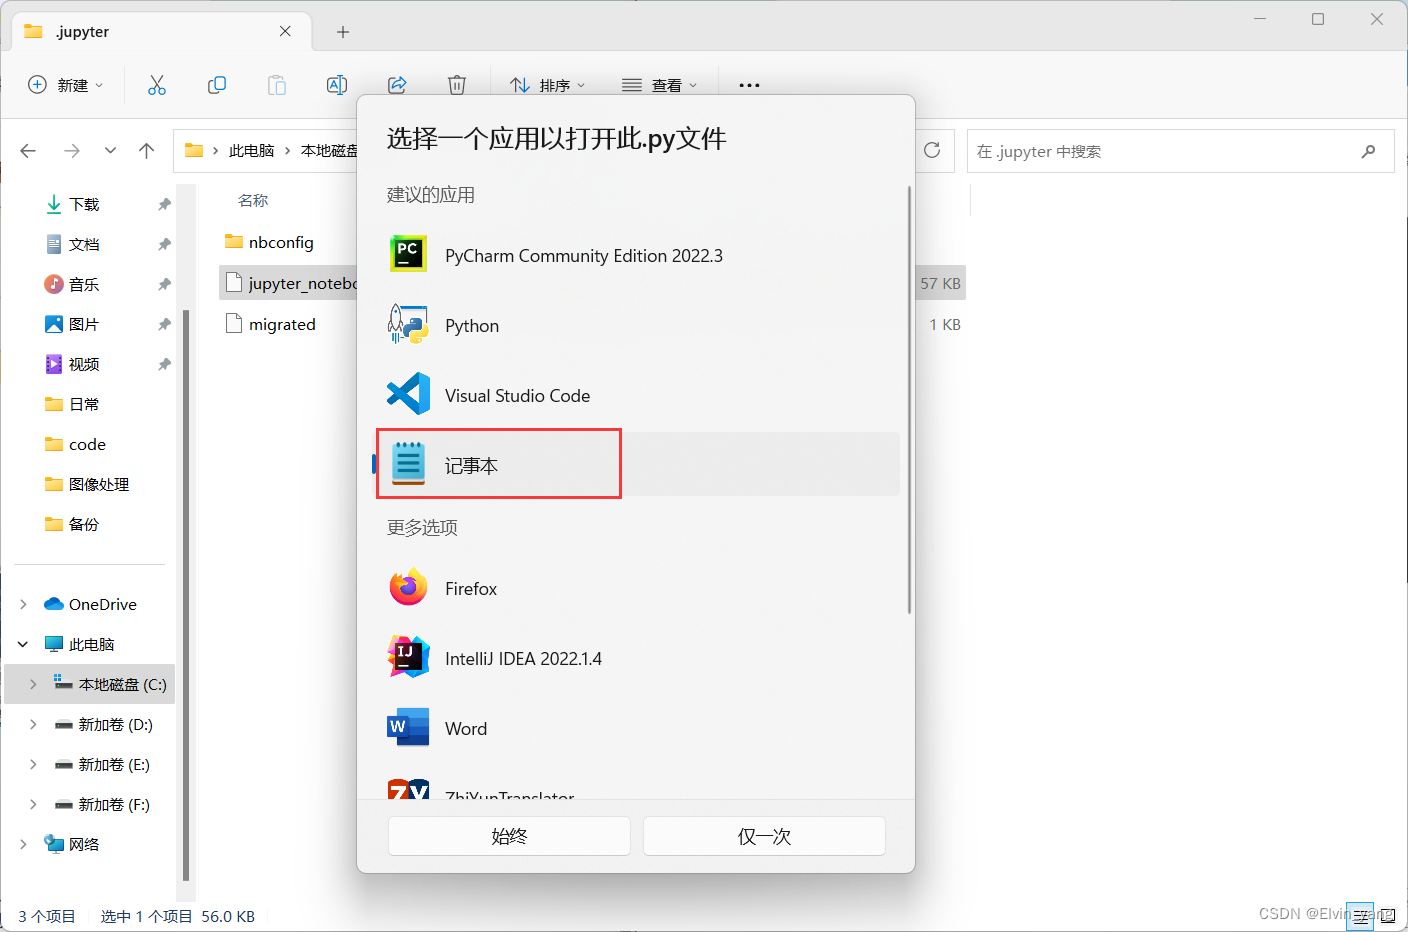Expand 新加卷 (D:) tree node
1408x932 pixels.
[x=33, y=724]
